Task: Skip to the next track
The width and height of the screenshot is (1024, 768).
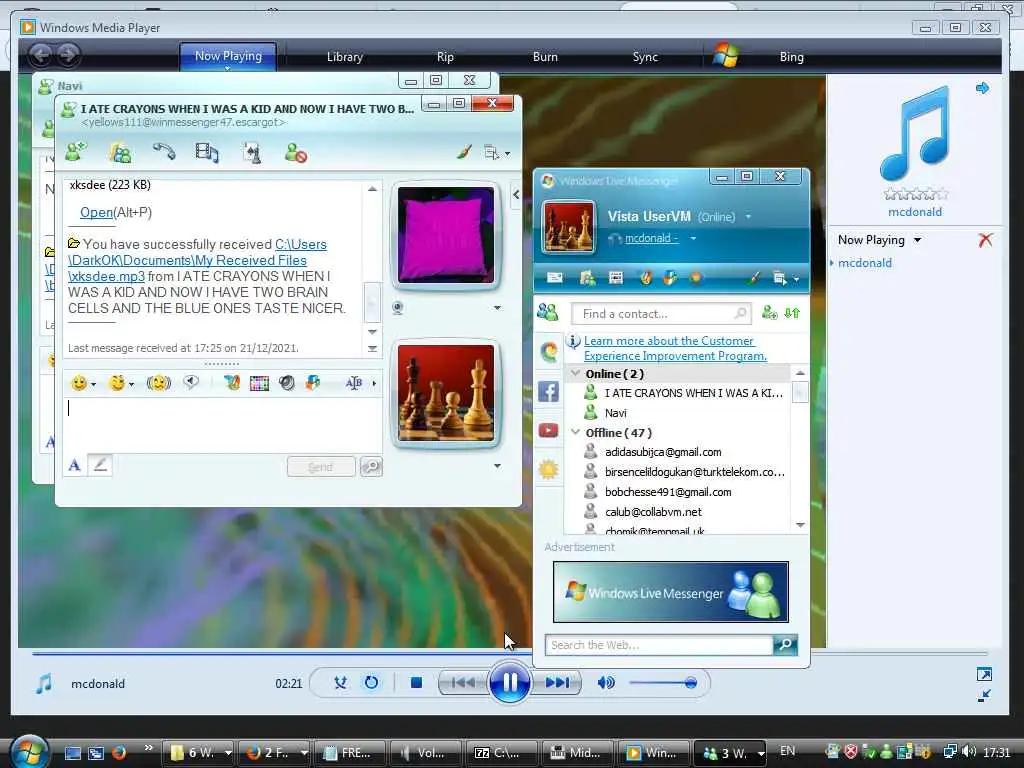Action: 556,683
